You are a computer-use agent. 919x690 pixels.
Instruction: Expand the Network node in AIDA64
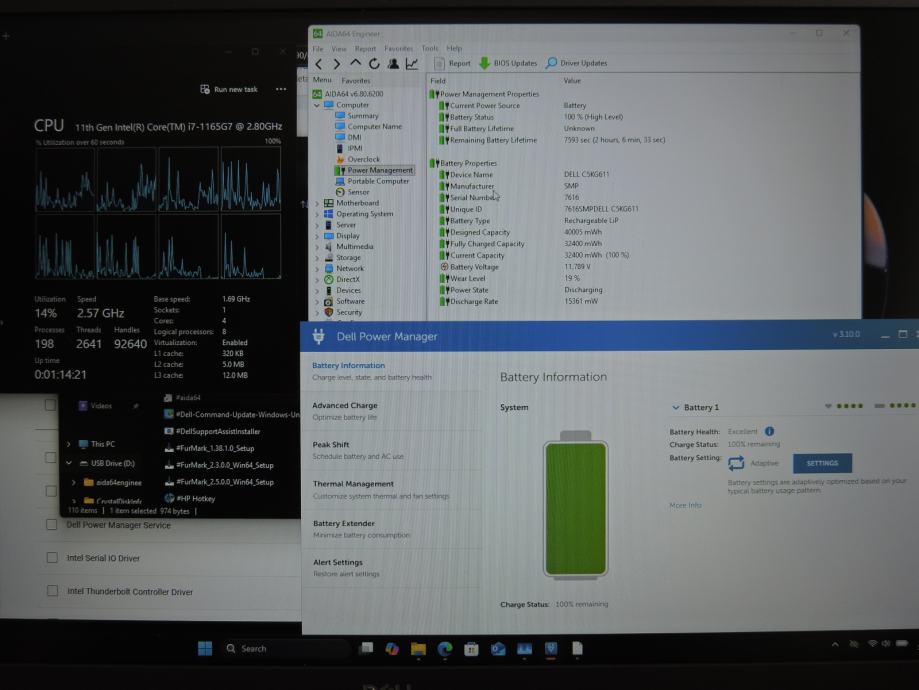point(317,269)
